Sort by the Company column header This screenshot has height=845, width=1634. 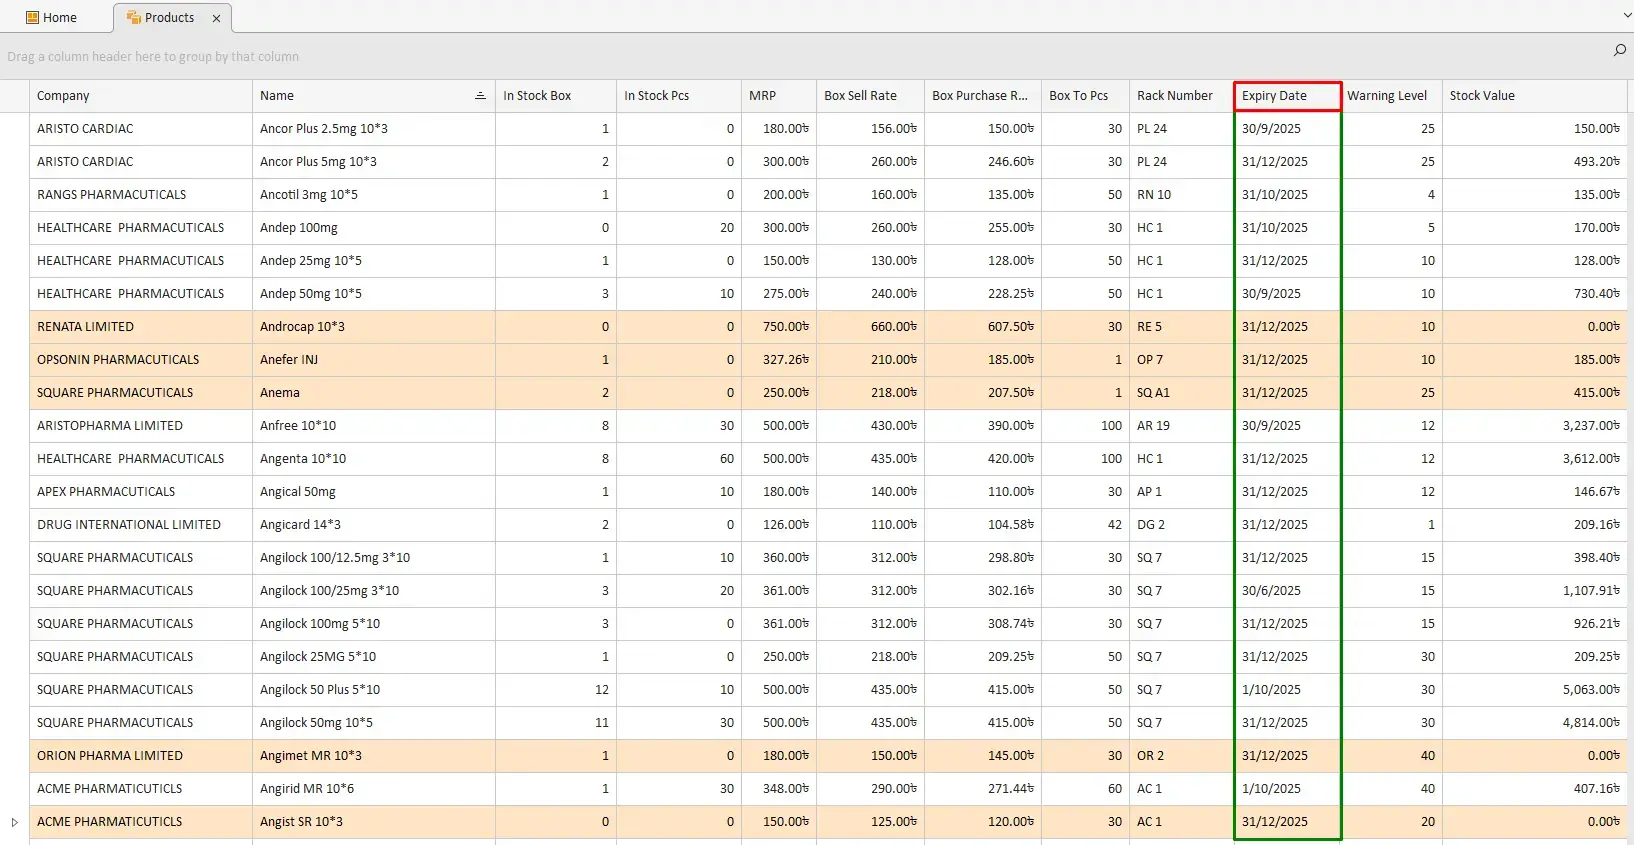[x=141, y=96]
